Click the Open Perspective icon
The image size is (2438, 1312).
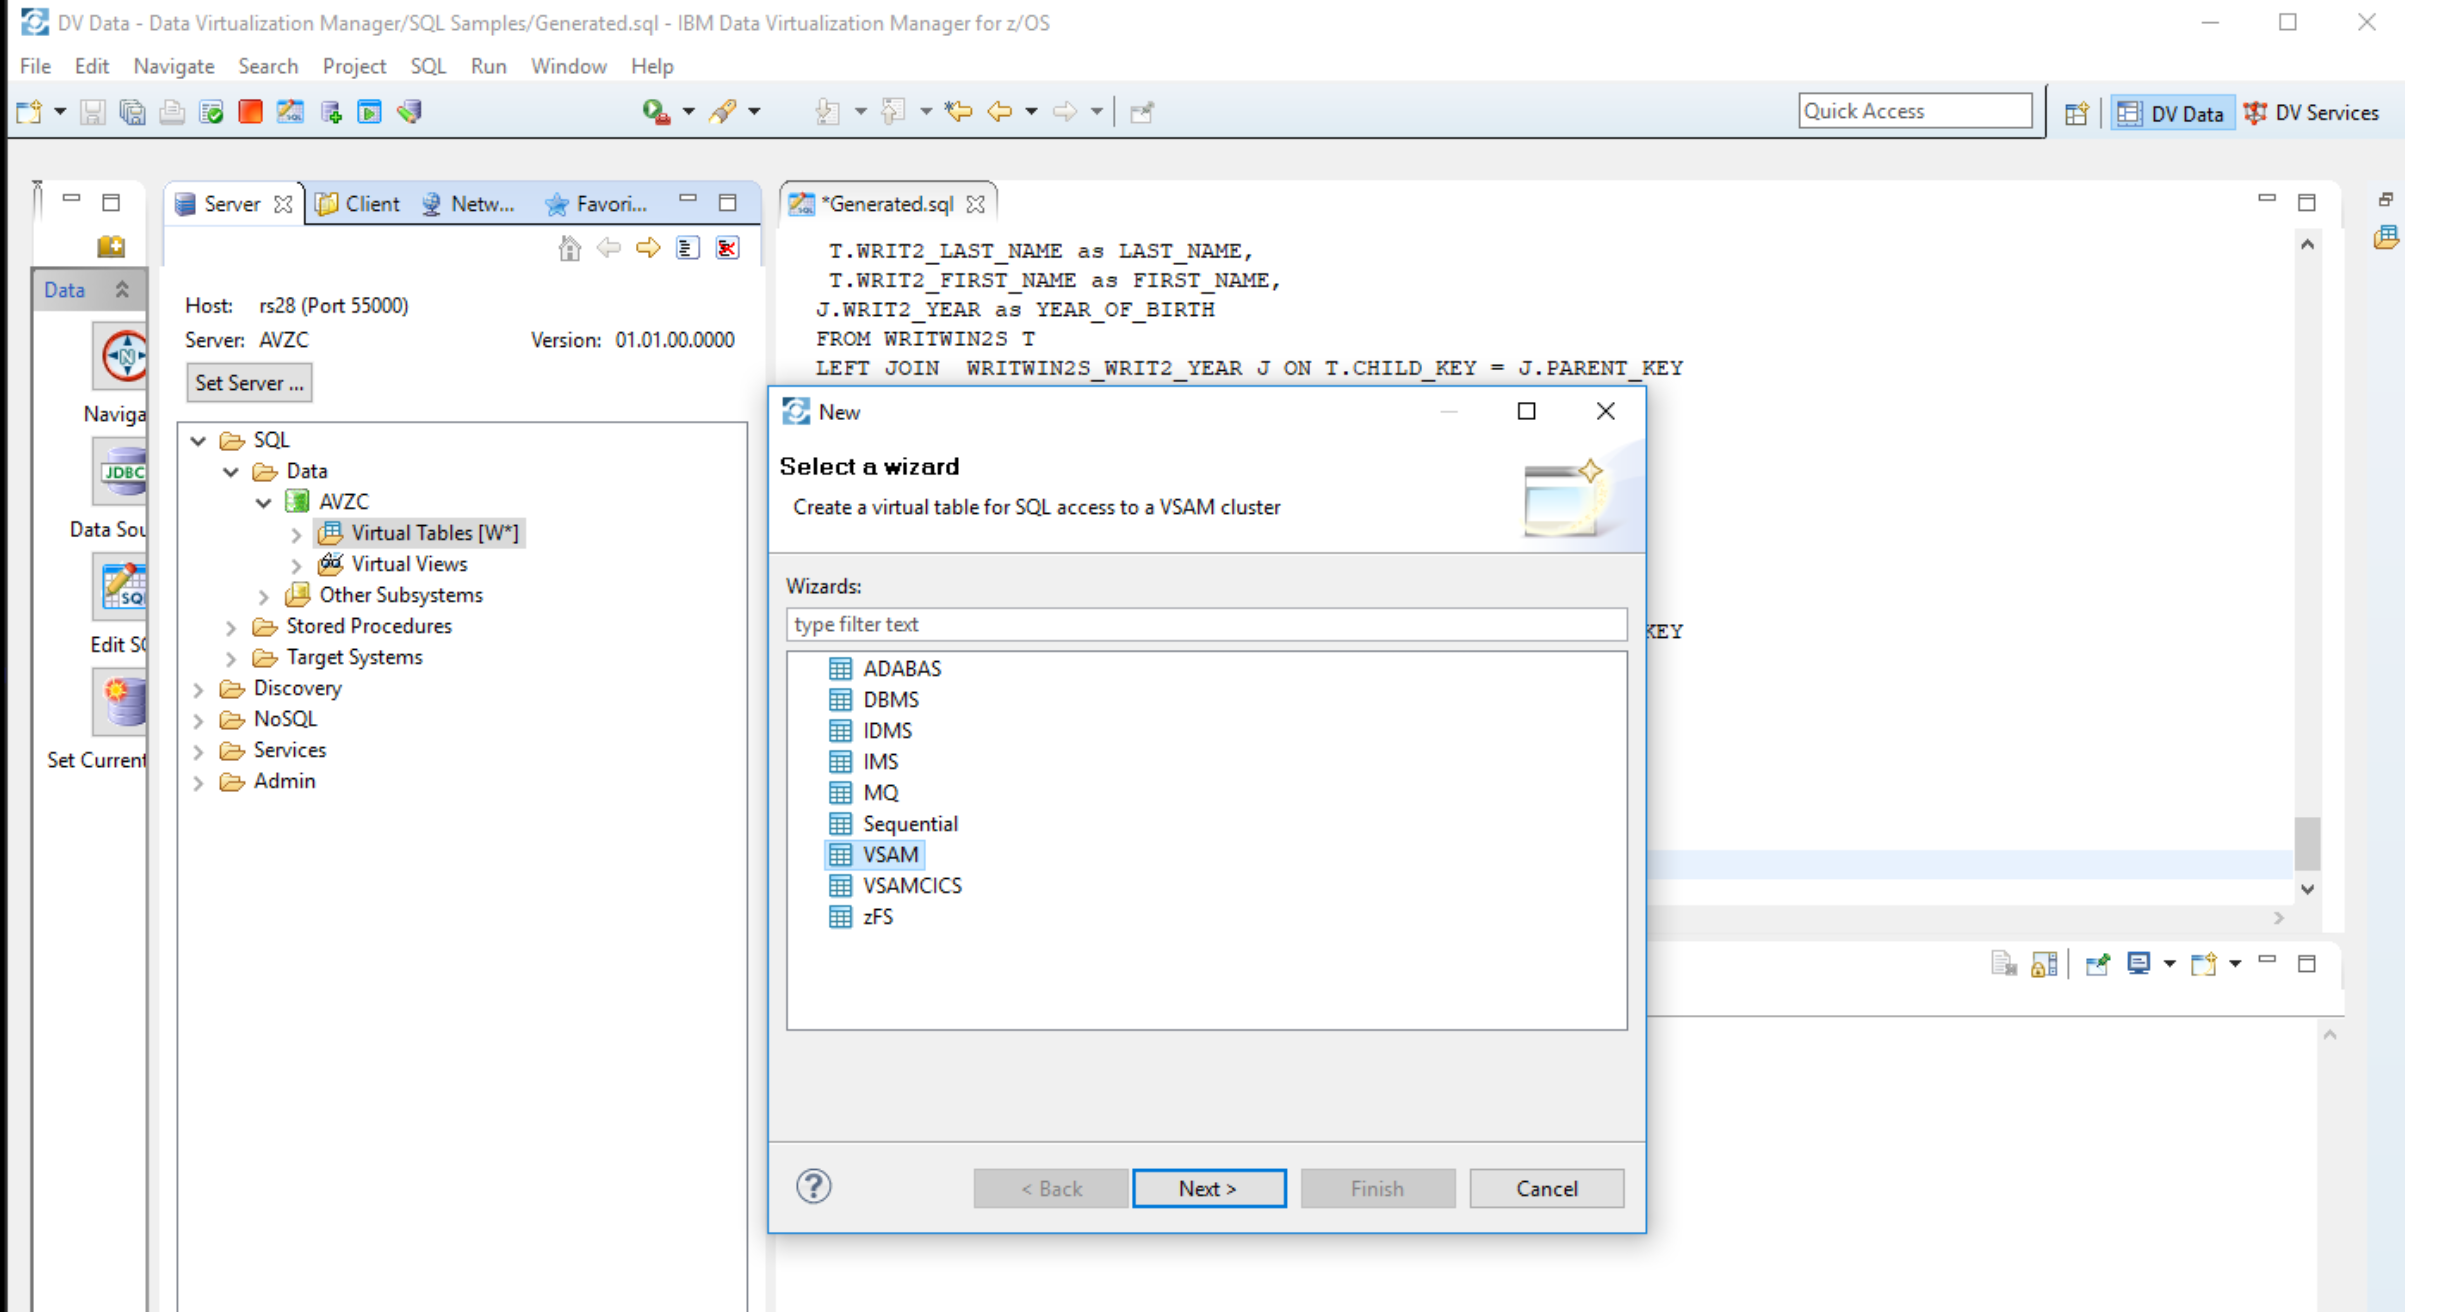2076,113
